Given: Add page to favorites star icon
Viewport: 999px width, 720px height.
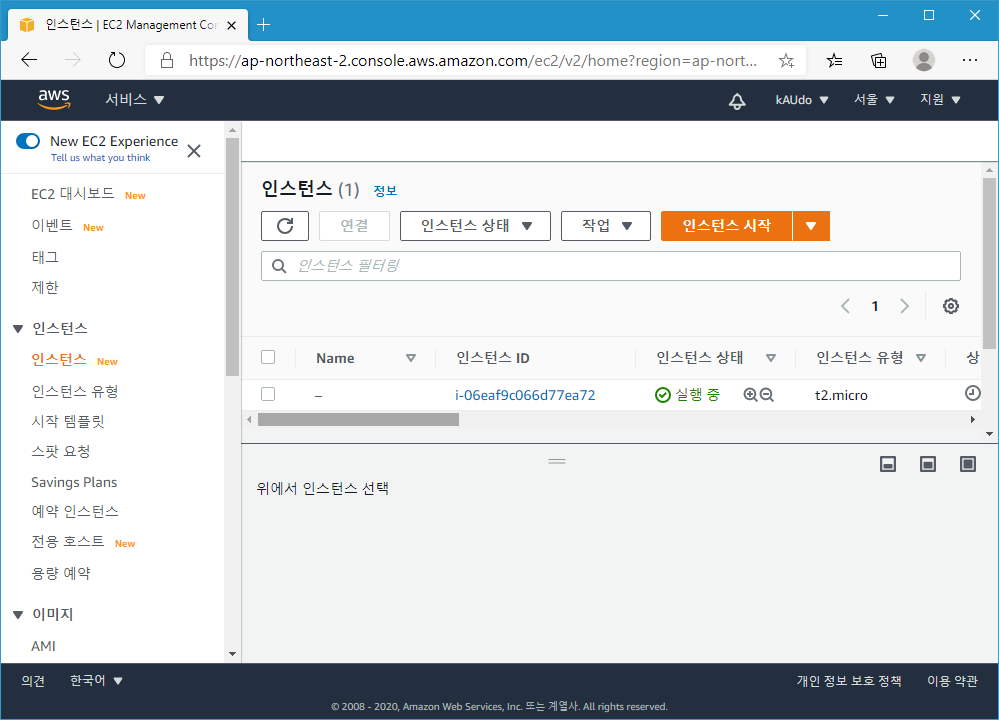Looking at the screenshot, I should pyautogui.click(x=786, y=61).
